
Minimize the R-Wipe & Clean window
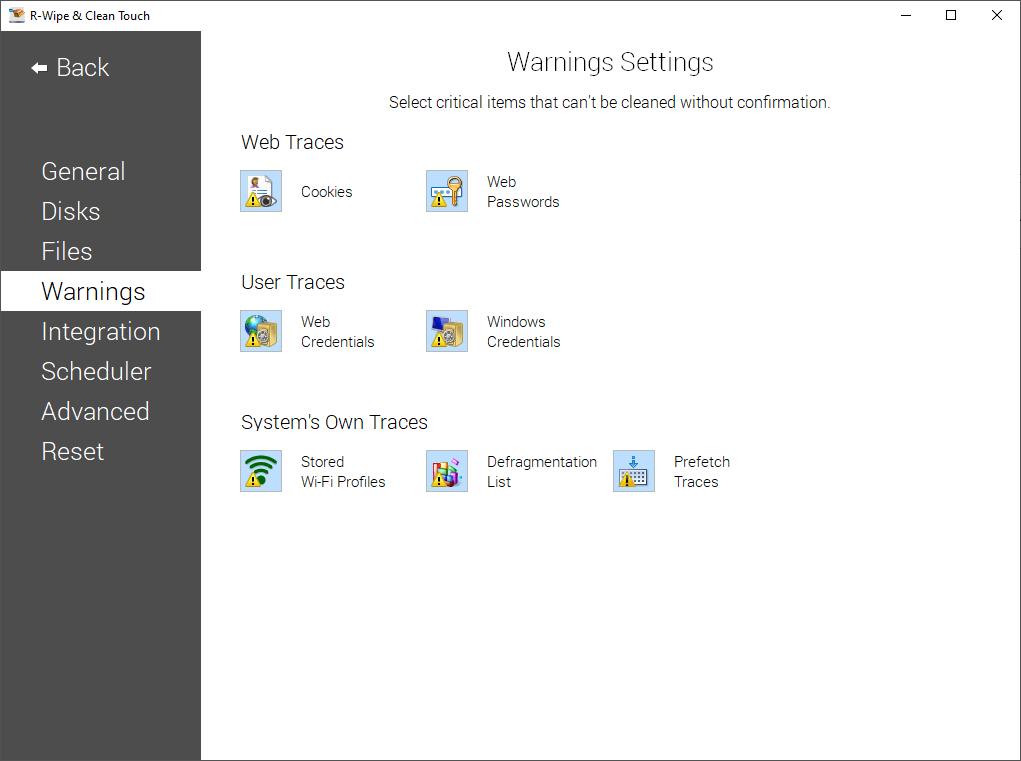pyautogui.click(x=906, y=15)
